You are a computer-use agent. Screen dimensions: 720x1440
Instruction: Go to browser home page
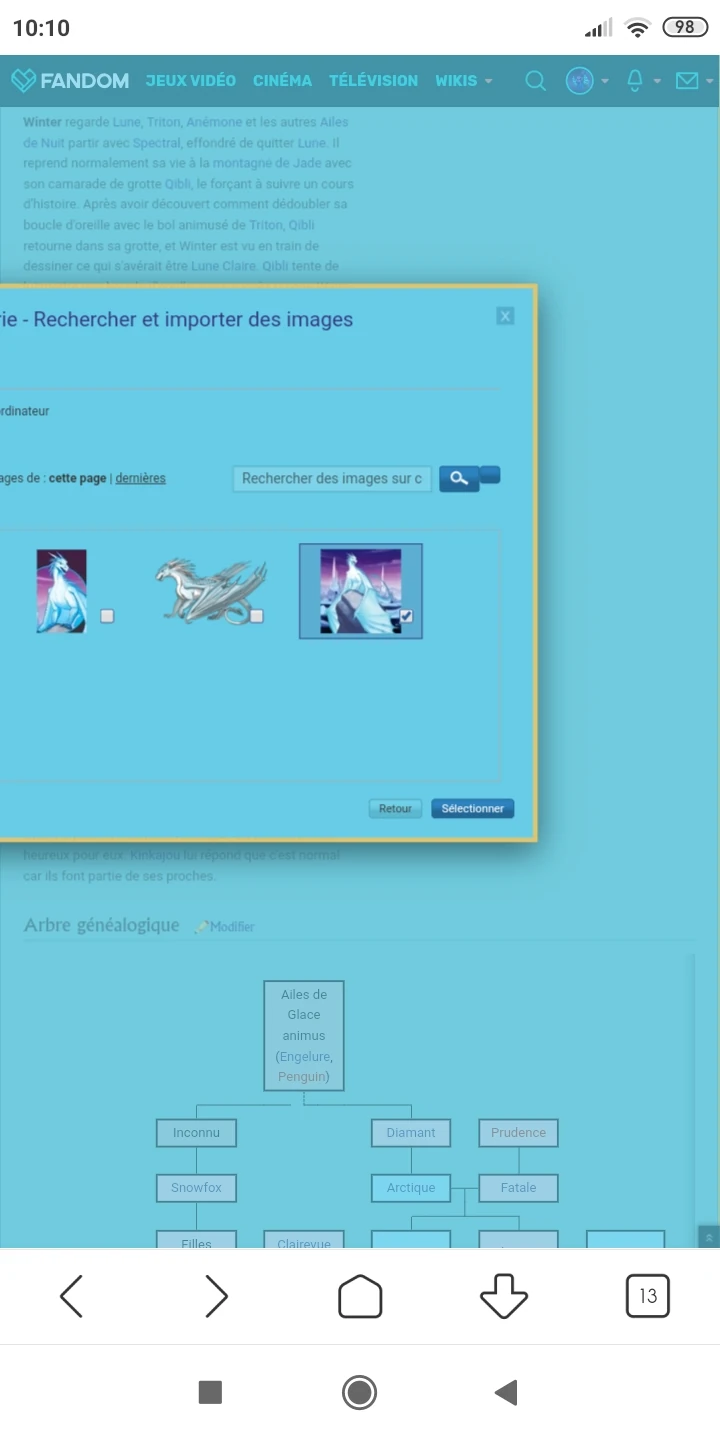click(x=360, y=1296)
